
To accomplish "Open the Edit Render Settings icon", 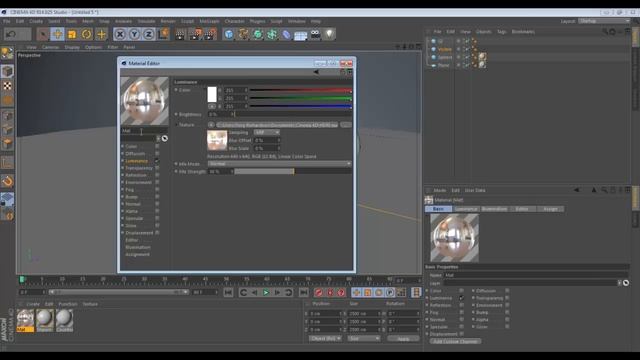I will pyautogui.click(x=210, y=34).
